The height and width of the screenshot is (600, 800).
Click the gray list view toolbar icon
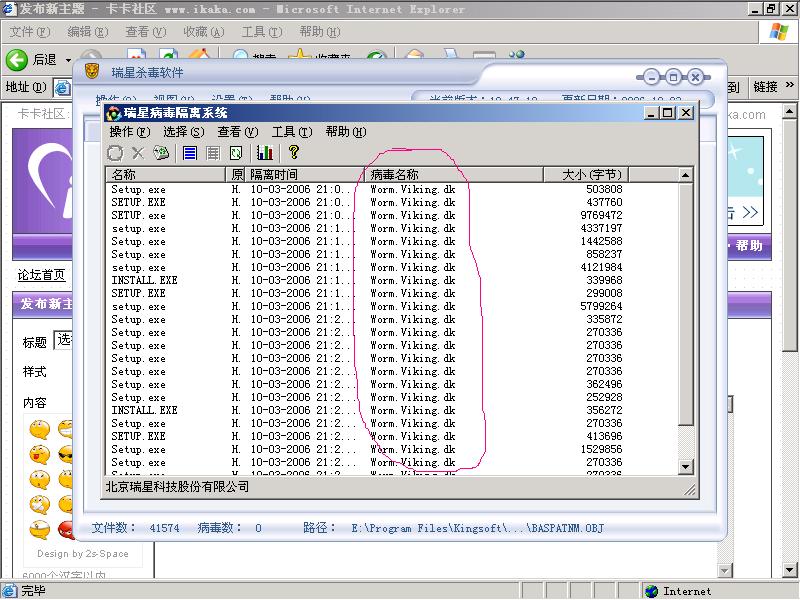click(213, 153)
